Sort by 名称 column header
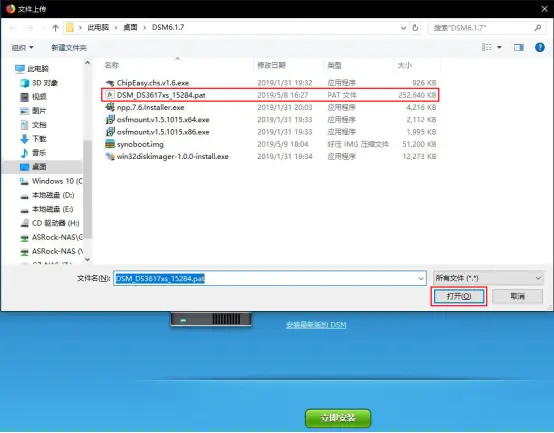 pyautogui.click(x=112, y=65)
